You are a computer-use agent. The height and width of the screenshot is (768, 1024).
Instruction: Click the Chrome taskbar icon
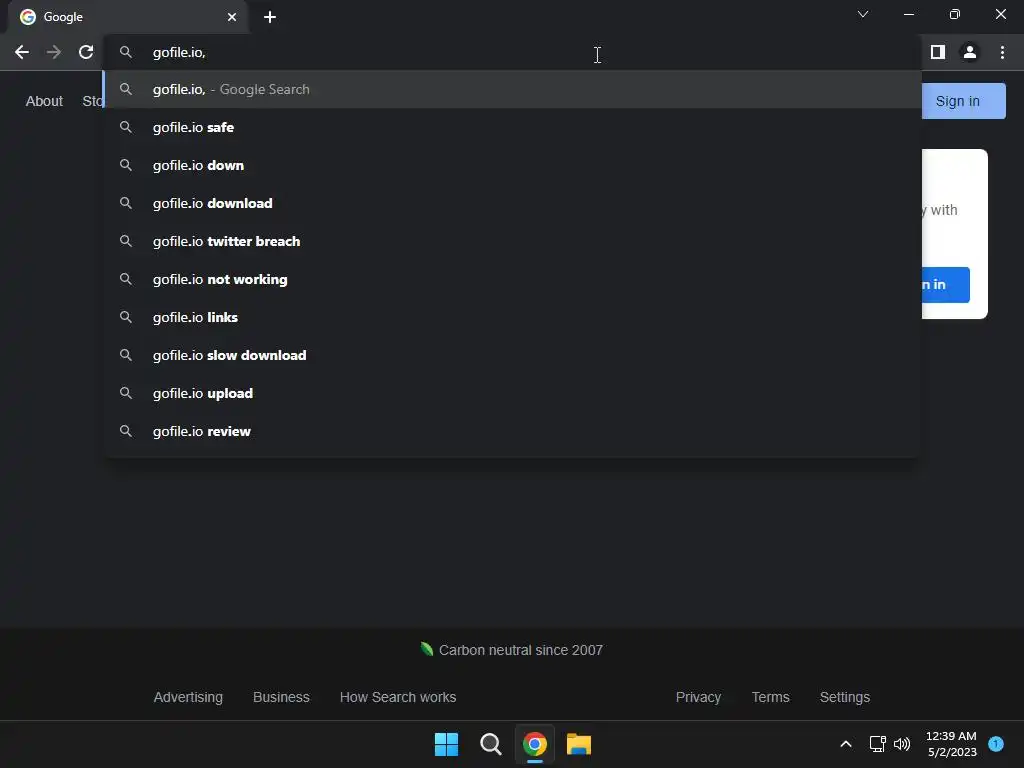(535, 744)
